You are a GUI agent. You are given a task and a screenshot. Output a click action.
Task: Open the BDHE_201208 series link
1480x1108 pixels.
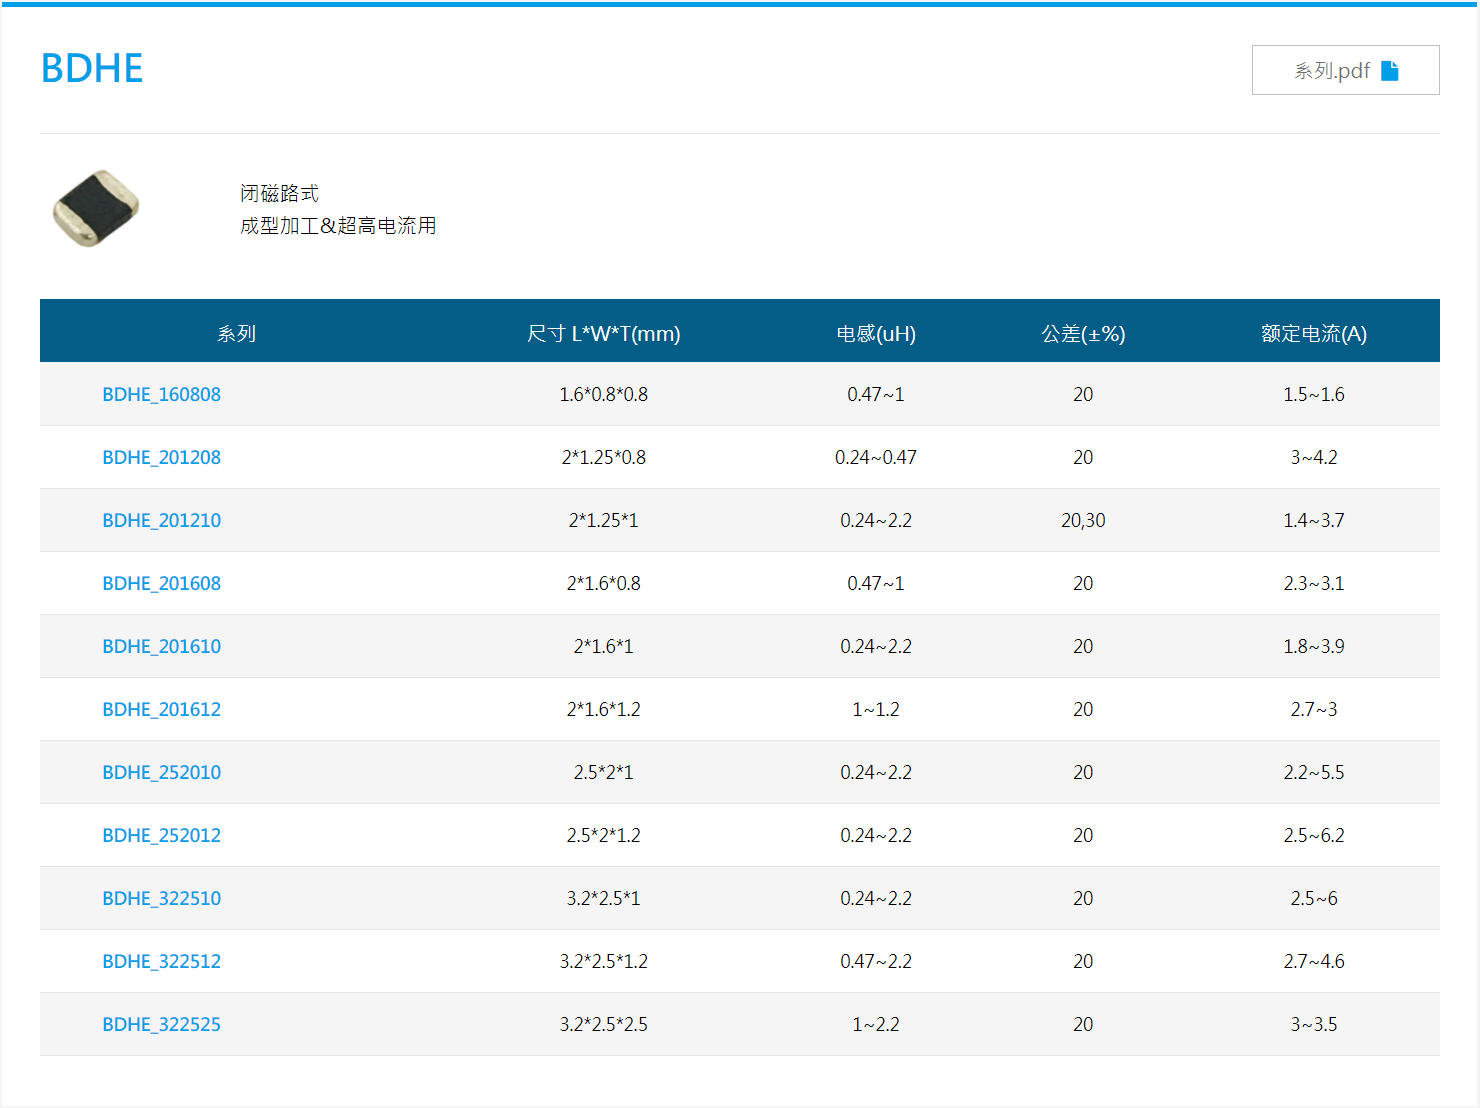pyautogui.click(x=161, y=457)
